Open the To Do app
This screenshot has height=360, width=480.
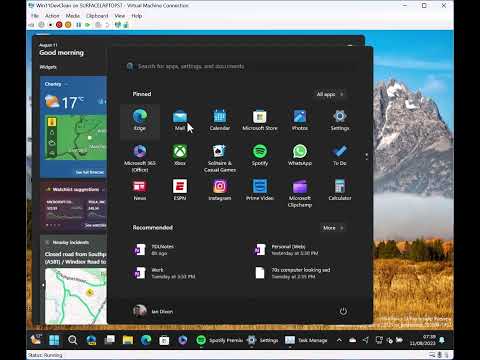pyautogui.click(x=340, y=156)
